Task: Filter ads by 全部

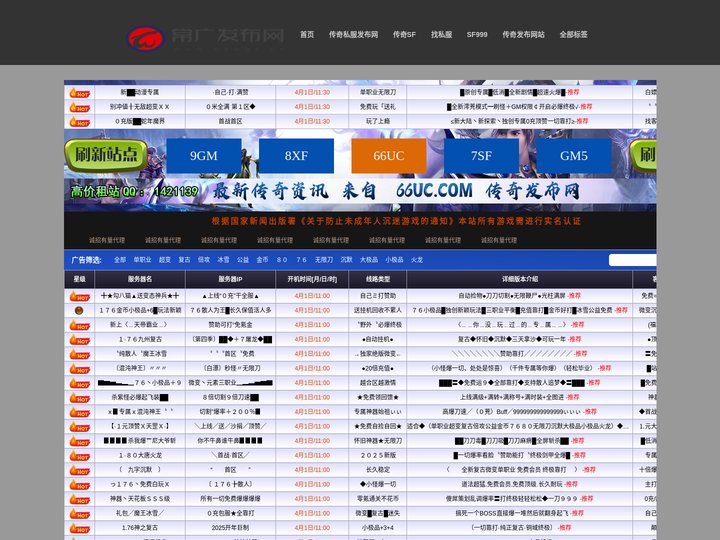Action: click(x=120, y=259)
